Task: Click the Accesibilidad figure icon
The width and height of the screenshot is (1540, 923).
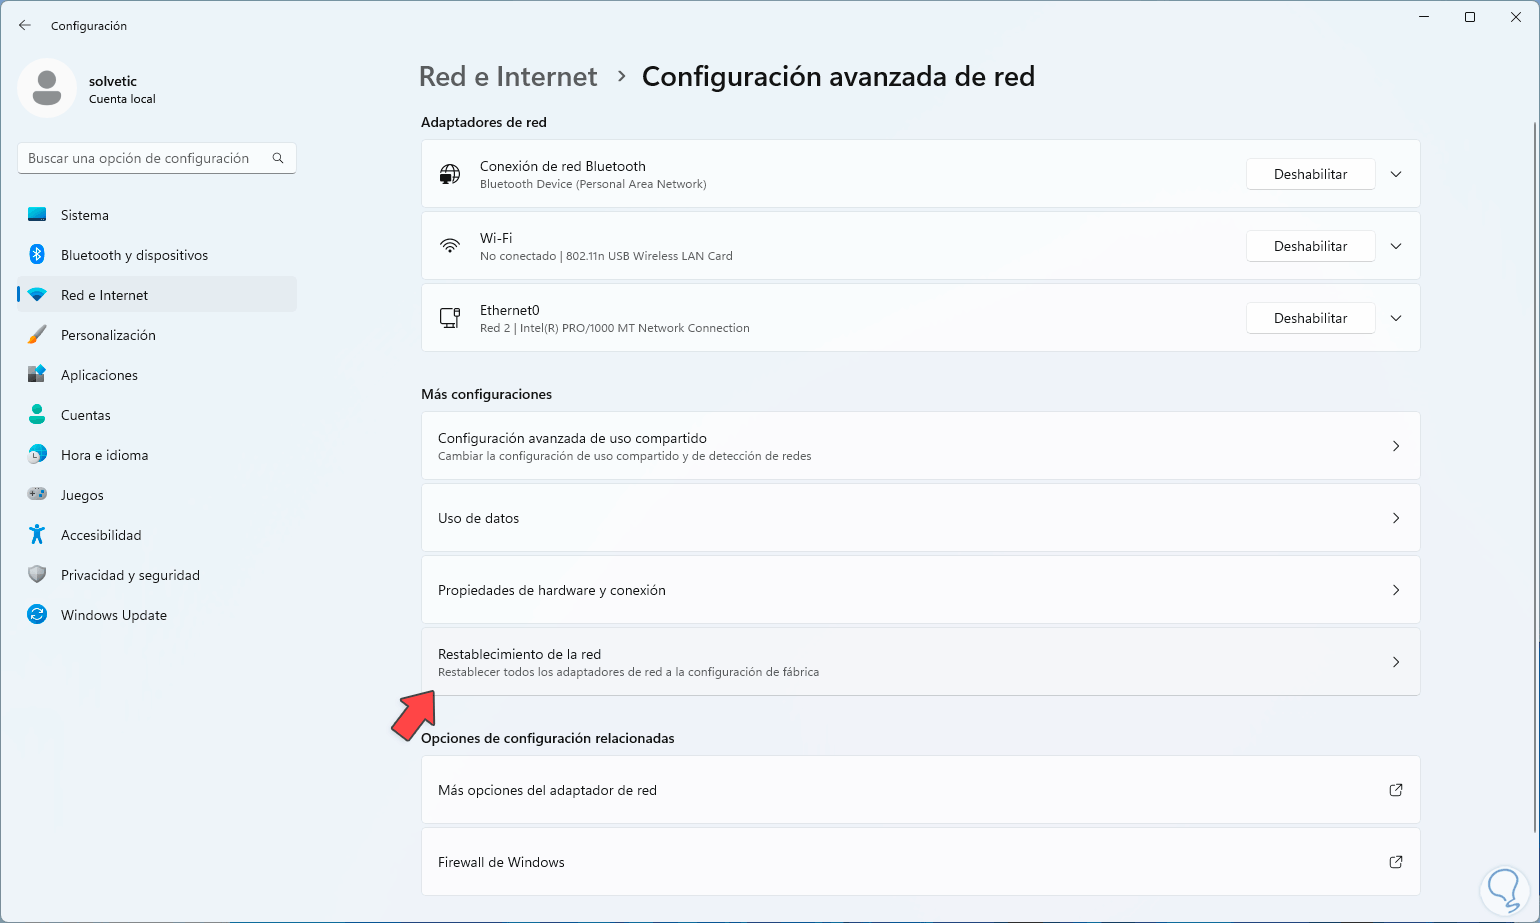Action: point(37,535)
